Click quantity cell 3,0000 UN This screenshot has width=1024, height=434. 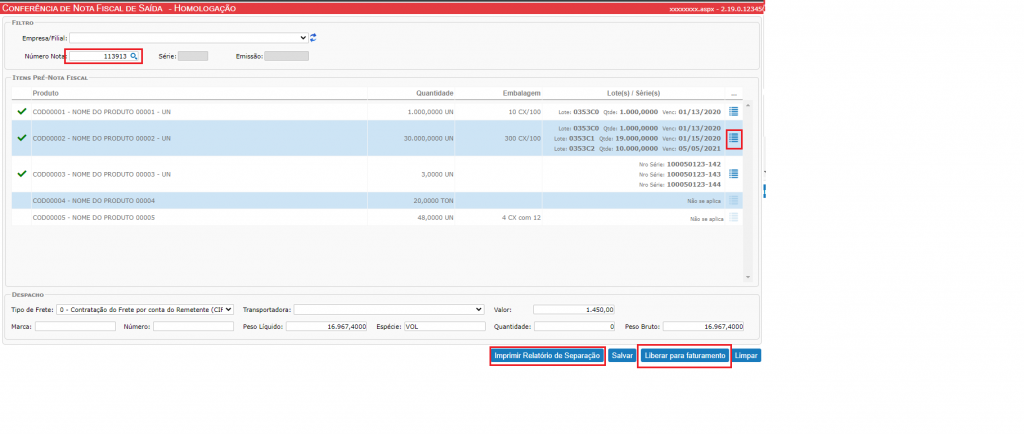436,174
